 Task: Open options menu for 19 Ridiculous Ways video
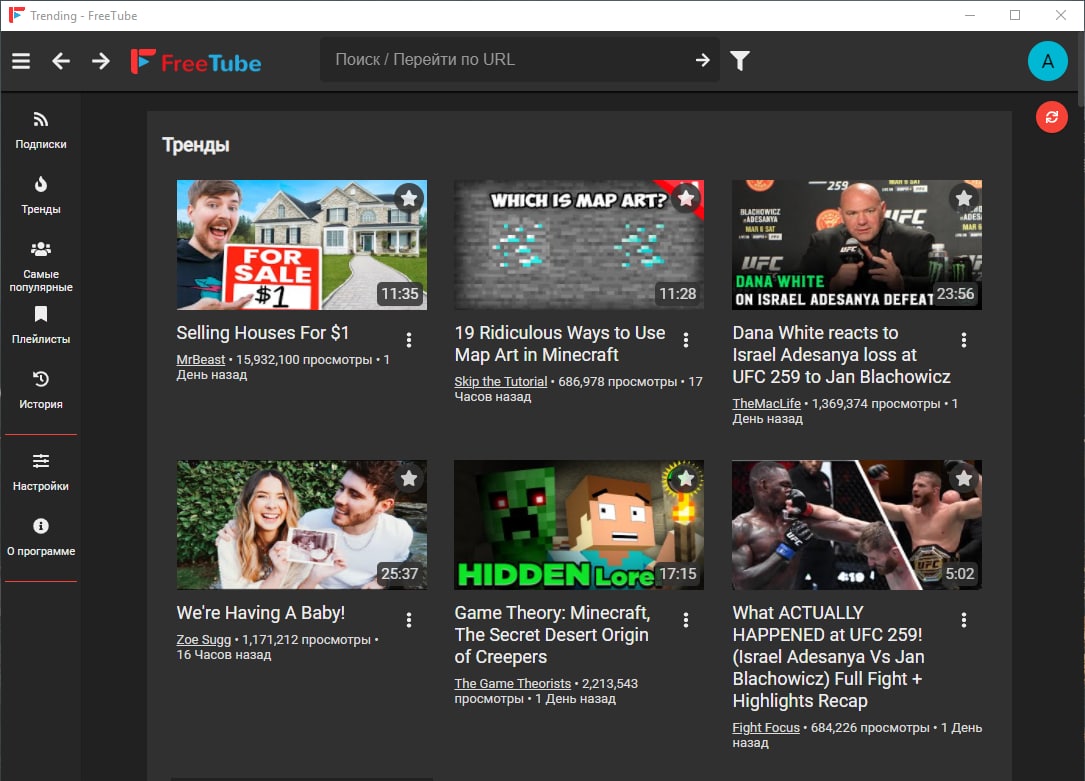(686, 340)
